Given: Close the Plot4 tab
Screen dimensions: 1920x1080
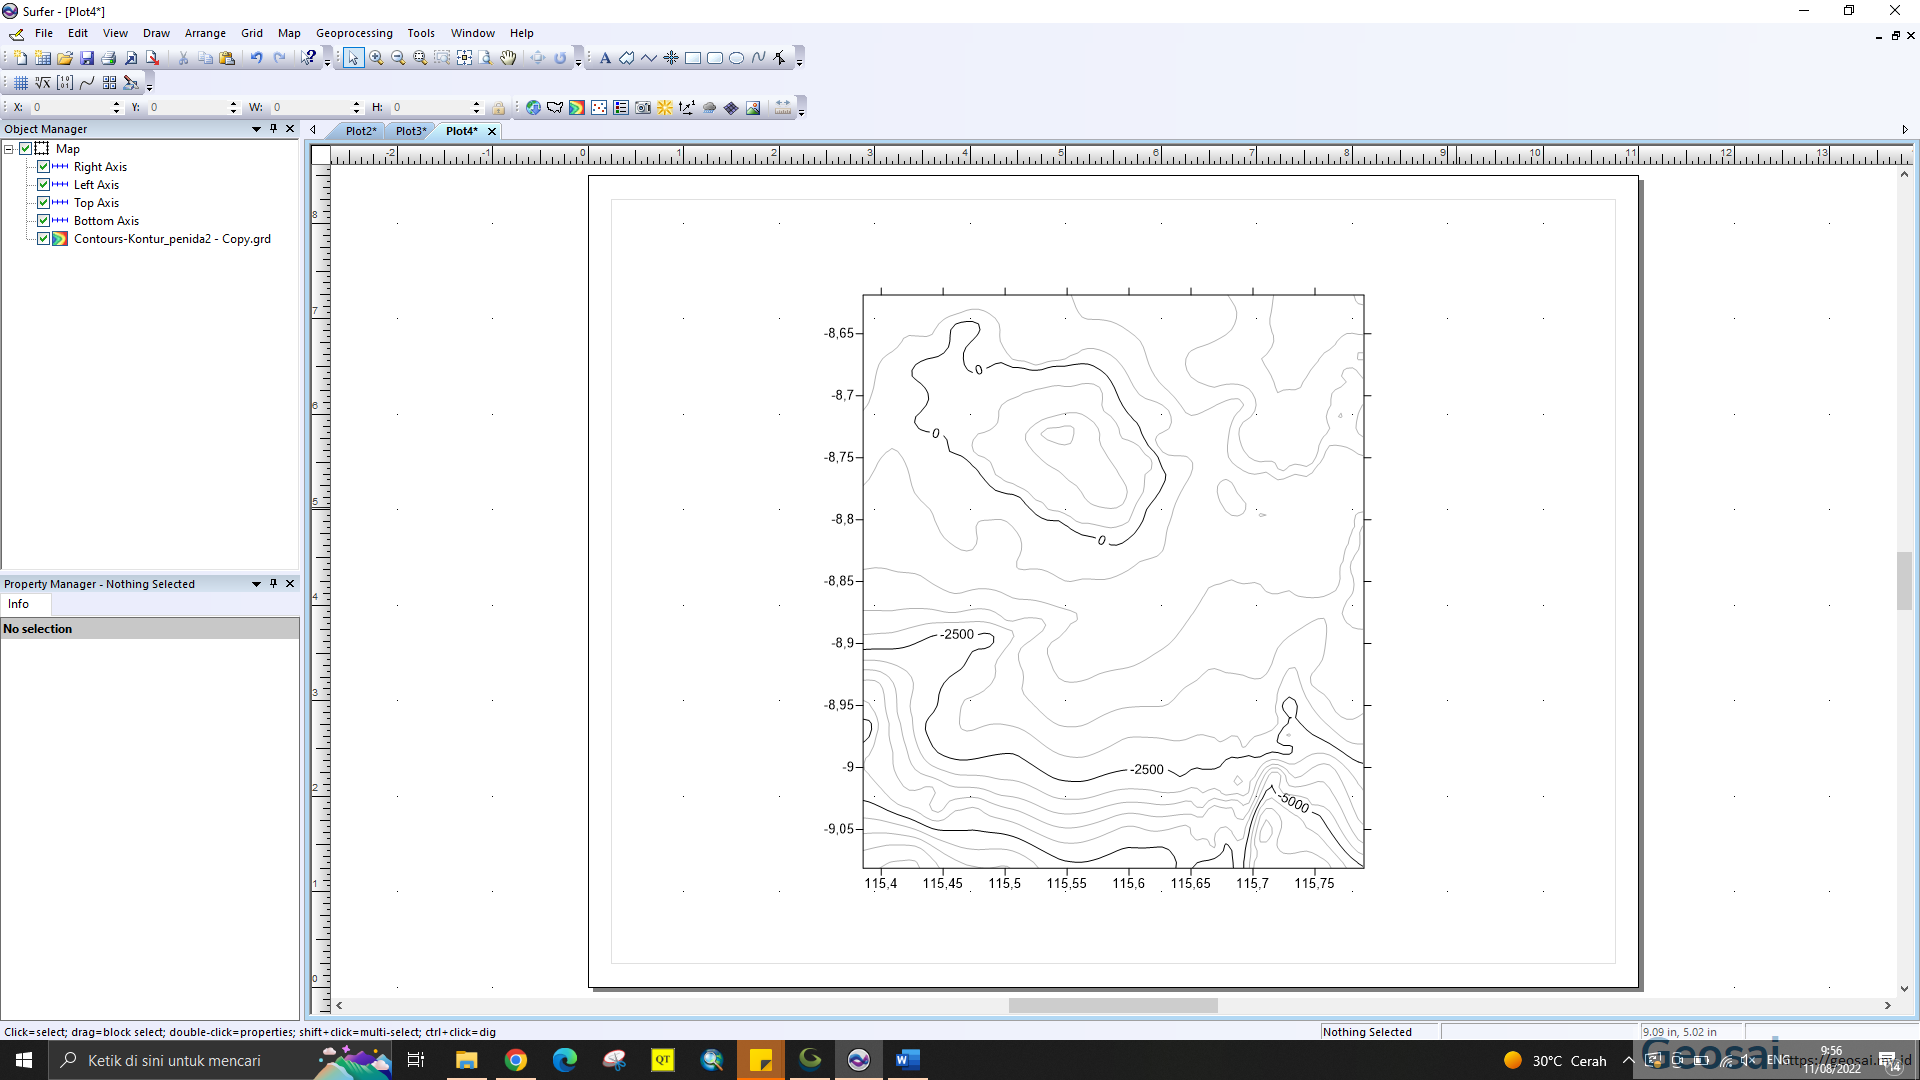Looking at the screenshot, I should click(491, 130).
